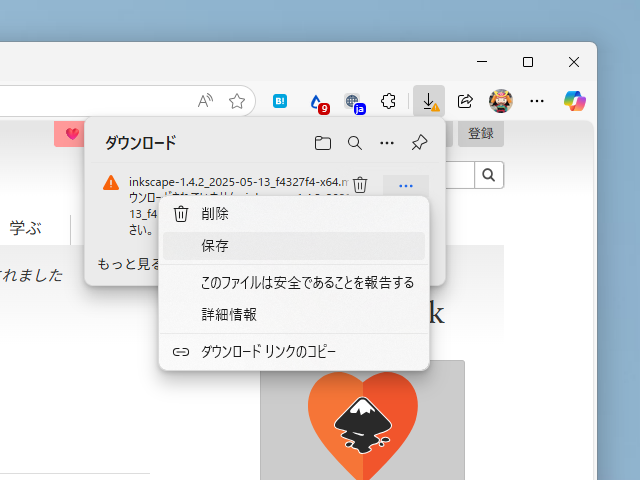640x480 pixels.
Task: Search downloads with magnifier icon
Action: tap(355, 143)
